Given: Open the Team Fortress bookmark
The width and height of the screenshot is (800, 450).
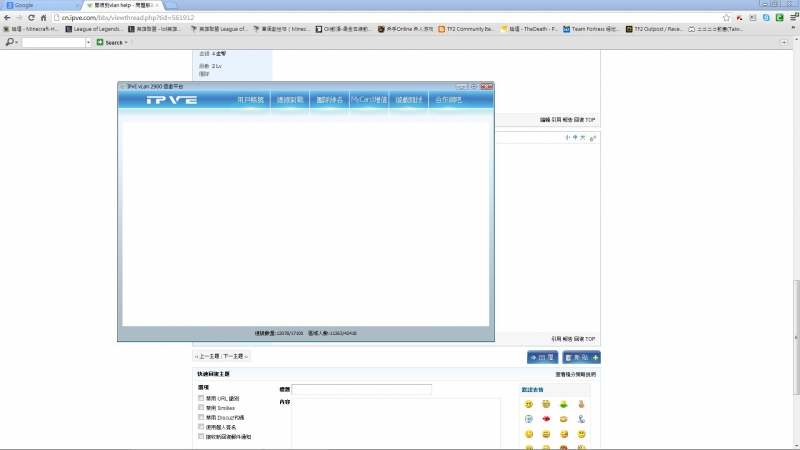Looking at the screenshot, I should click(591, 29).
